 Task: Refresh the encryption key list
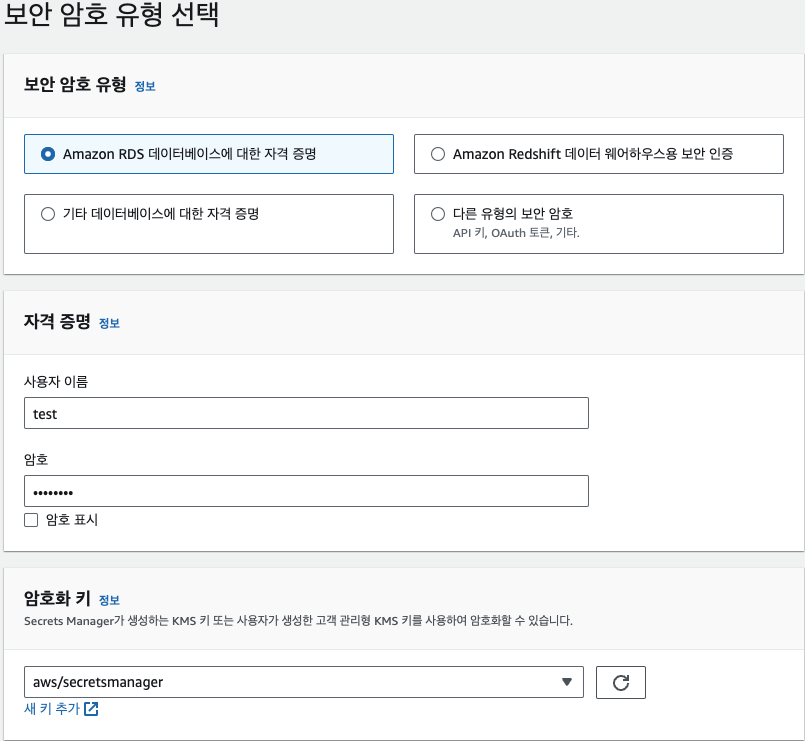click(x=621, y=682)
